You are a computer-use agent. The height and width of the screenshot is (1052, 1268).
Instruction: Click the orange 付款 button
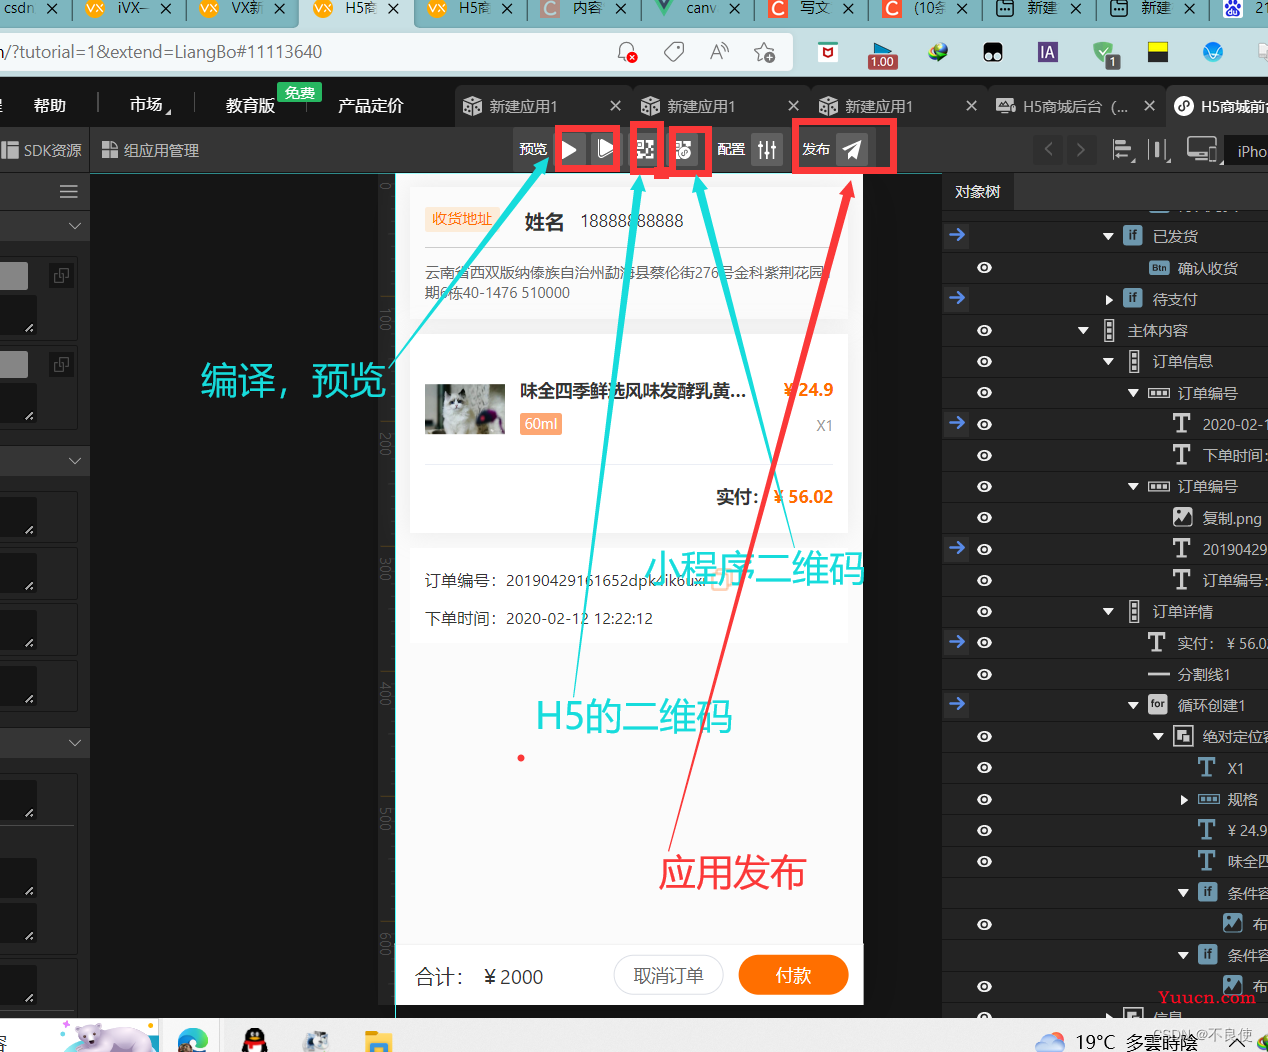click(794, 975)
